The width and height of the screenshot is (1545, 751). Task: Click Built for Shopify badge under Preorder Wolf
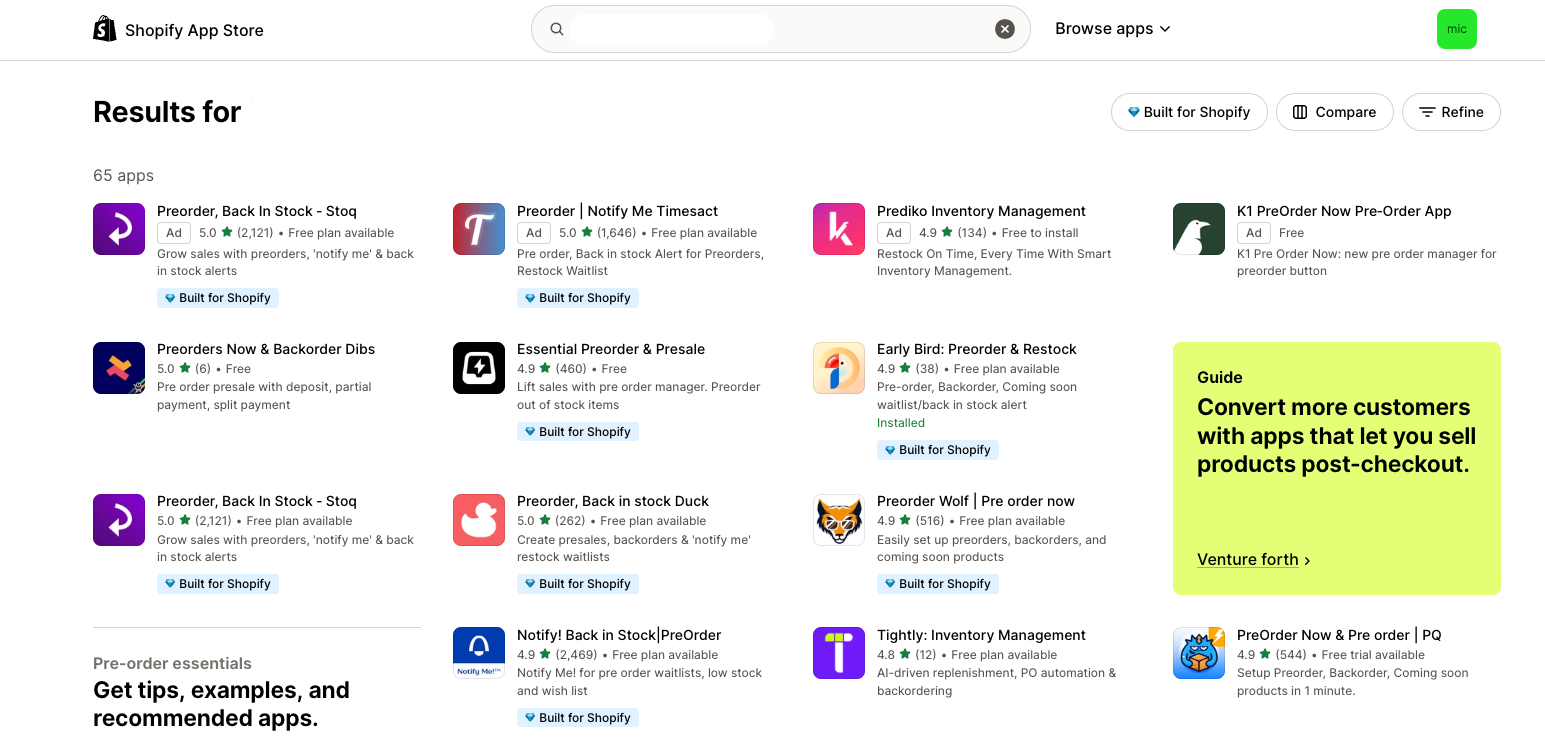[938, 584]
